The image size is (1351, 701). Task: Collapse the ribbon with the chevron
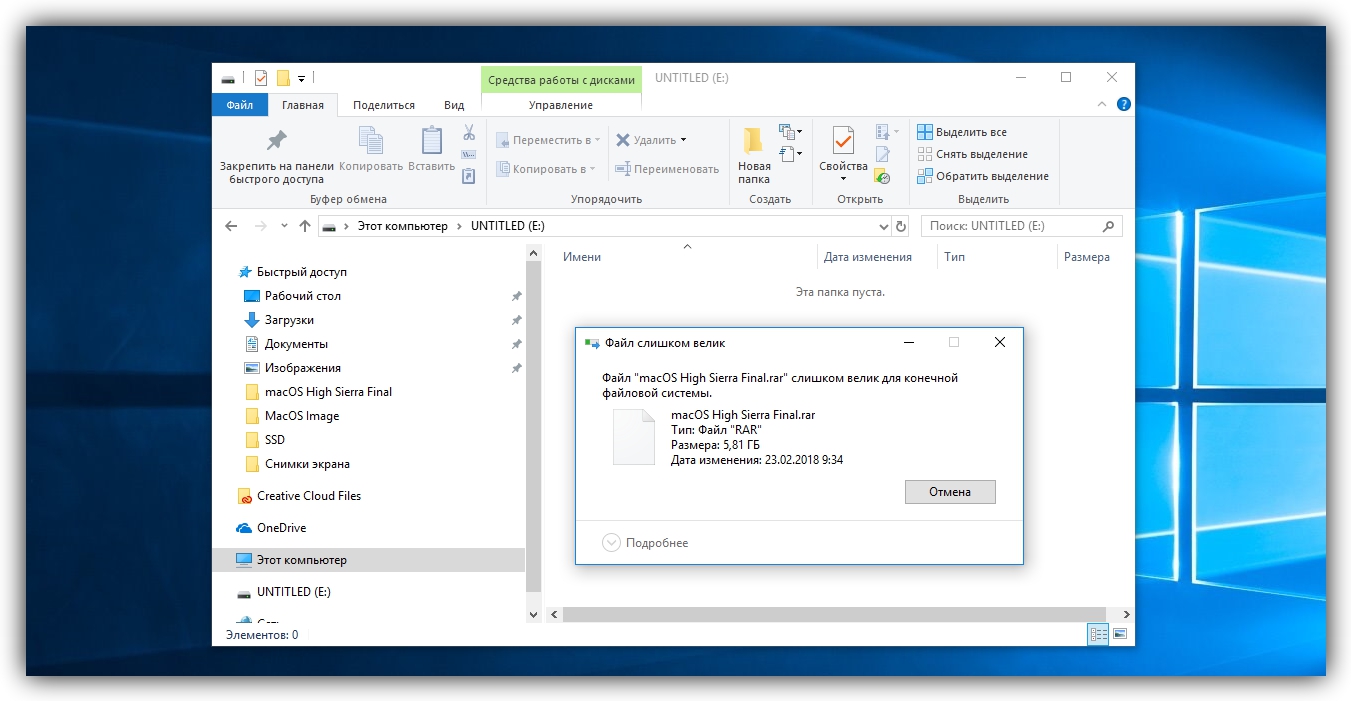1102,104
